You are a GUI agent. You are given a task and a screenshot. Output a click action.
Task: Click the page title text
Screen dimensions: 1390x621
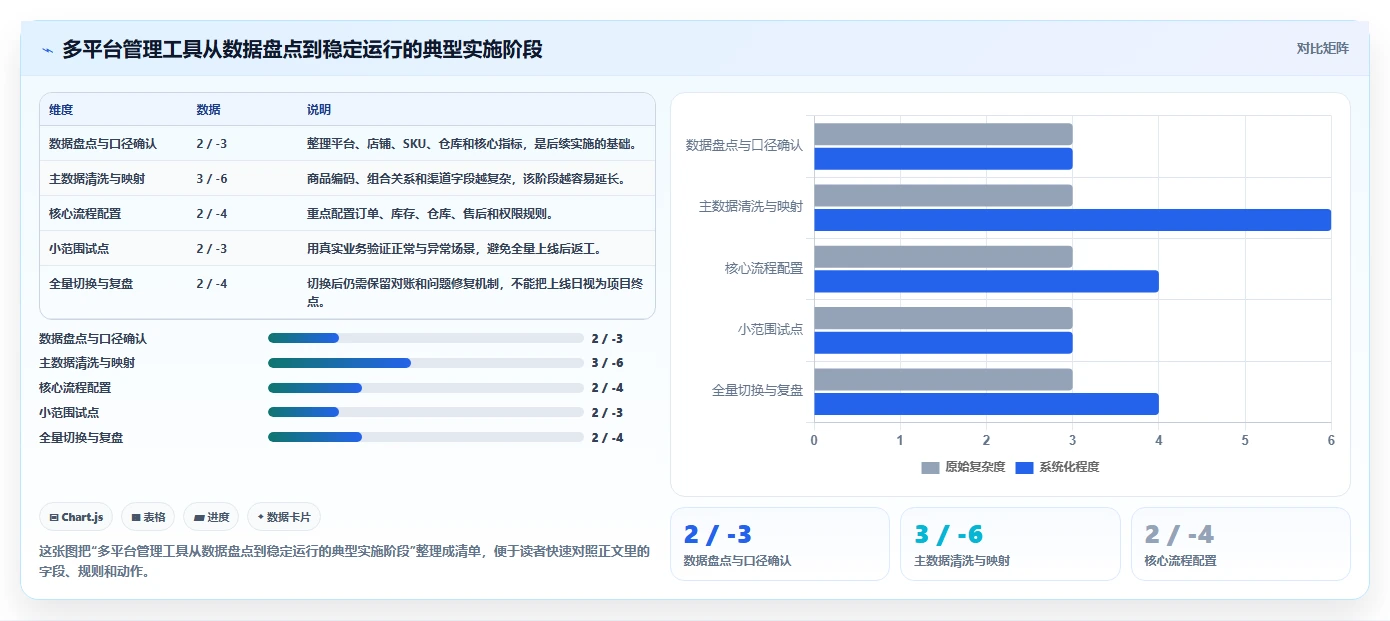click(x=302, y=49)
